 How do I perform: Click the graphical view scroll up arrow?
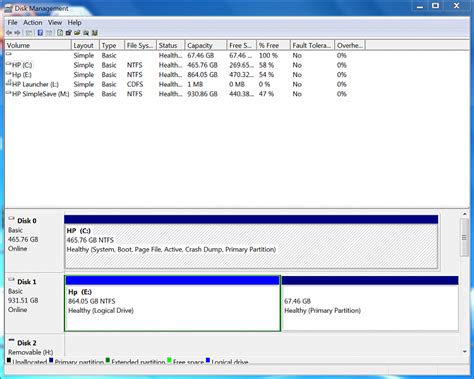coord(465,214)
